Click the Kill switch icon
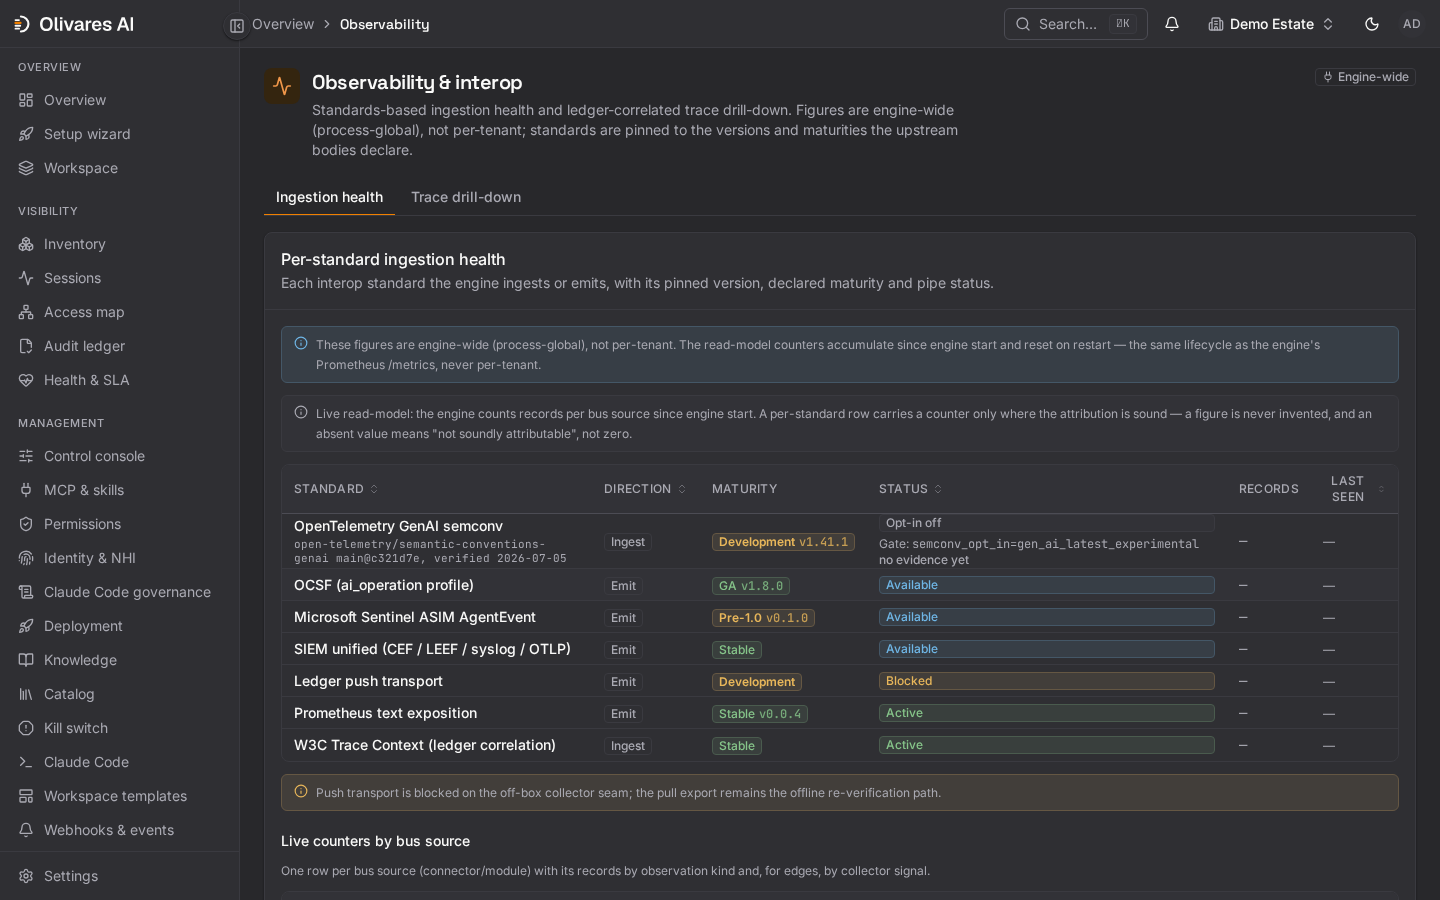 tap(26, 728)
